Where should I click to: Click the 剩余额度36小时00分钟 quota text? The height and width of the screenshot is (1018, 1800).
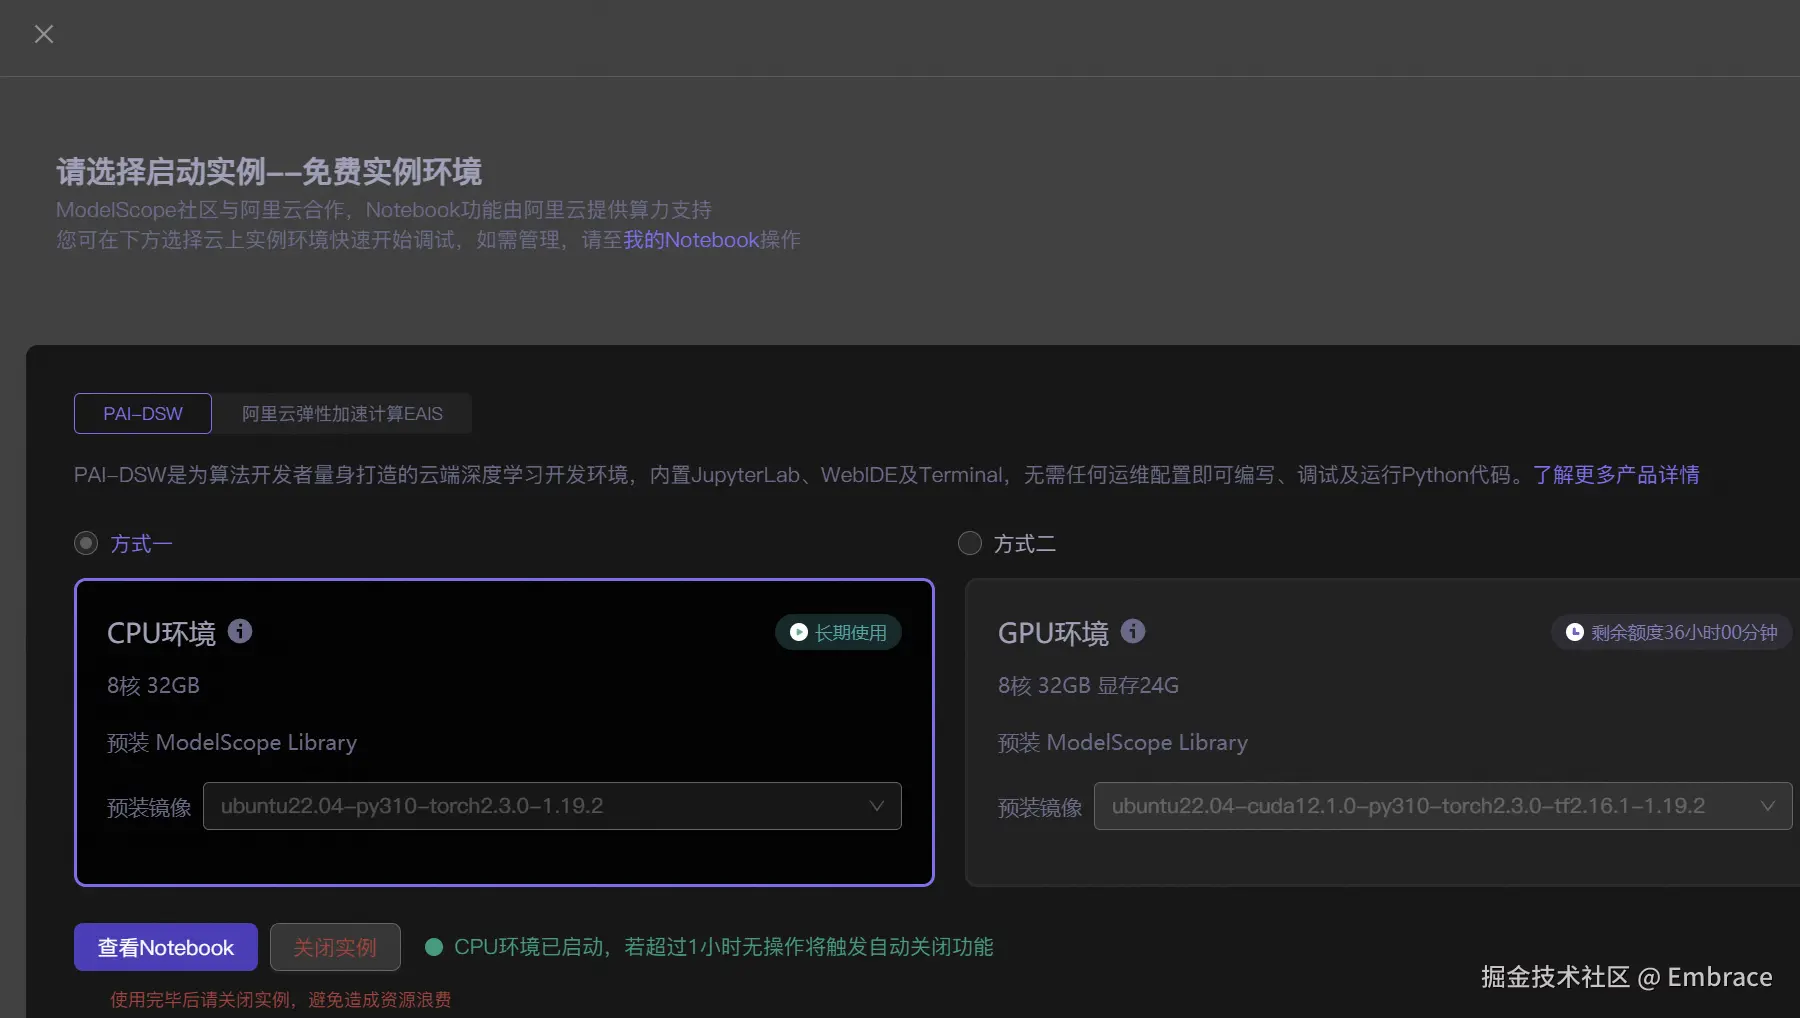click(1684, 633)
